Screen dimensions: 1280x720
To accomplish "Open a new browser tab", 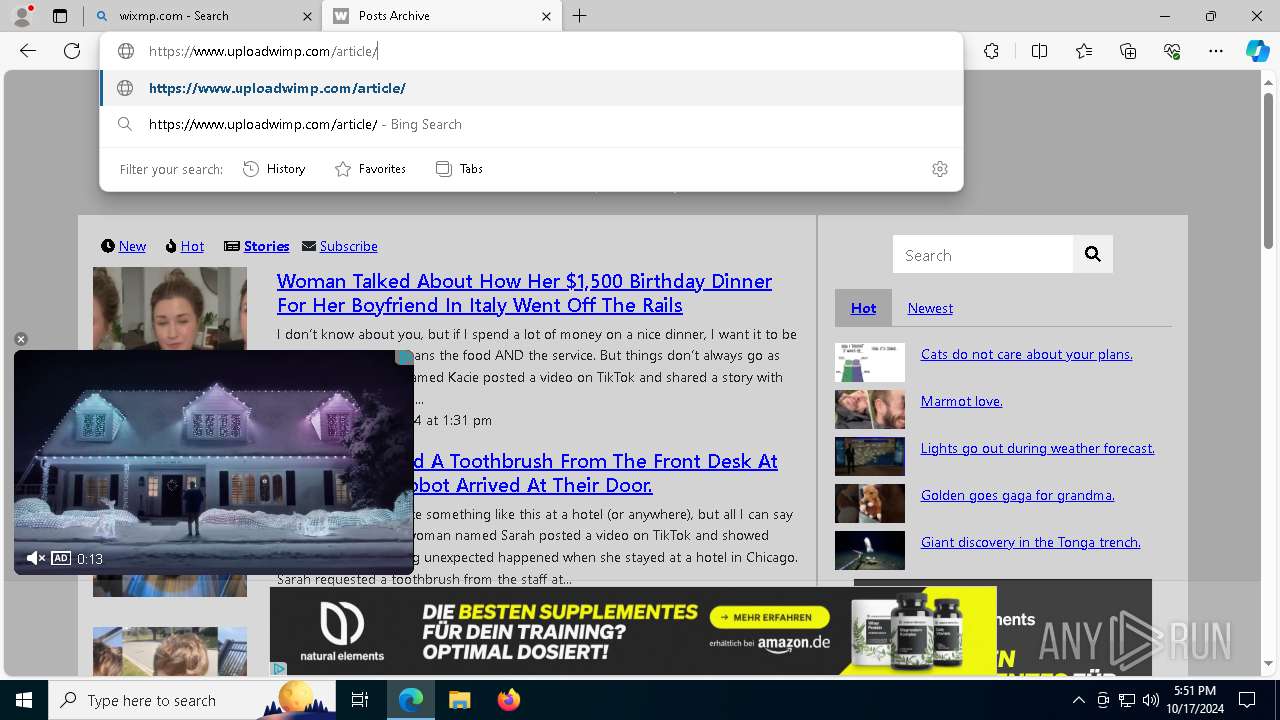I will point(580,16).
